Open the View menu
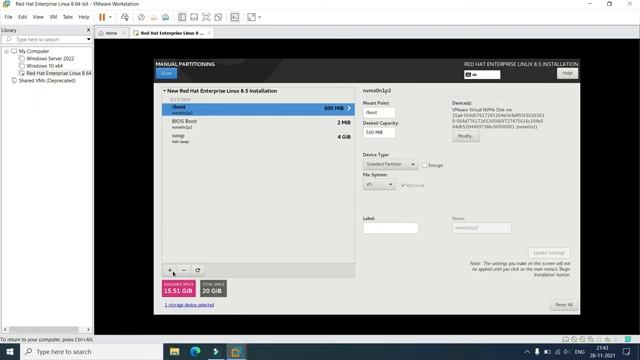 (x=38, y=17)
